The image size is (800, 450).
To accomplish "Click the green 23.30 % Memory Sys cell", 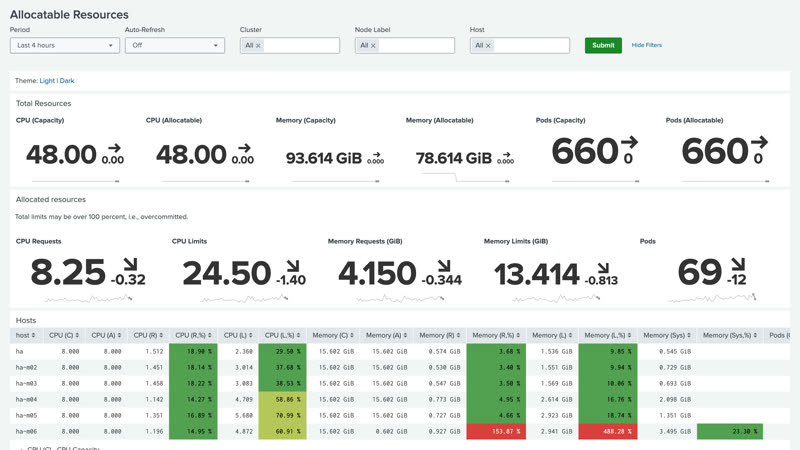I will (x=730, y=431).
